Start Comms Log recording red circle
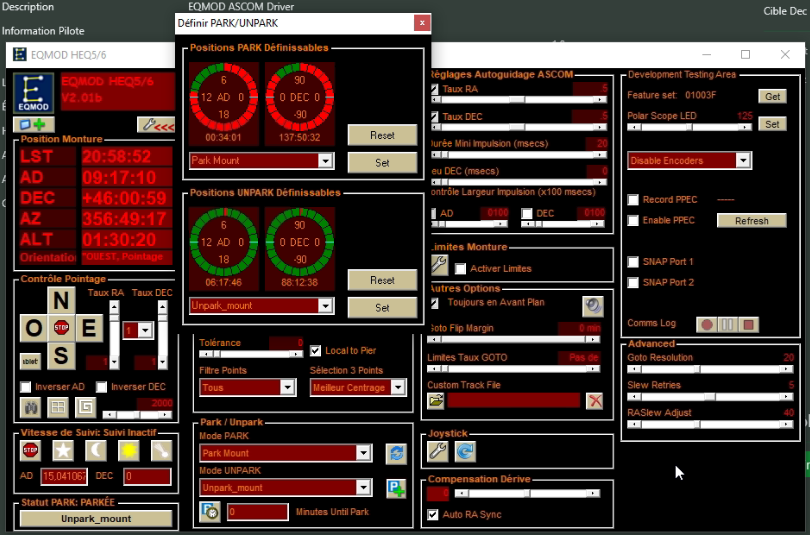The image size is (810, 535). [x=707, y=325]
